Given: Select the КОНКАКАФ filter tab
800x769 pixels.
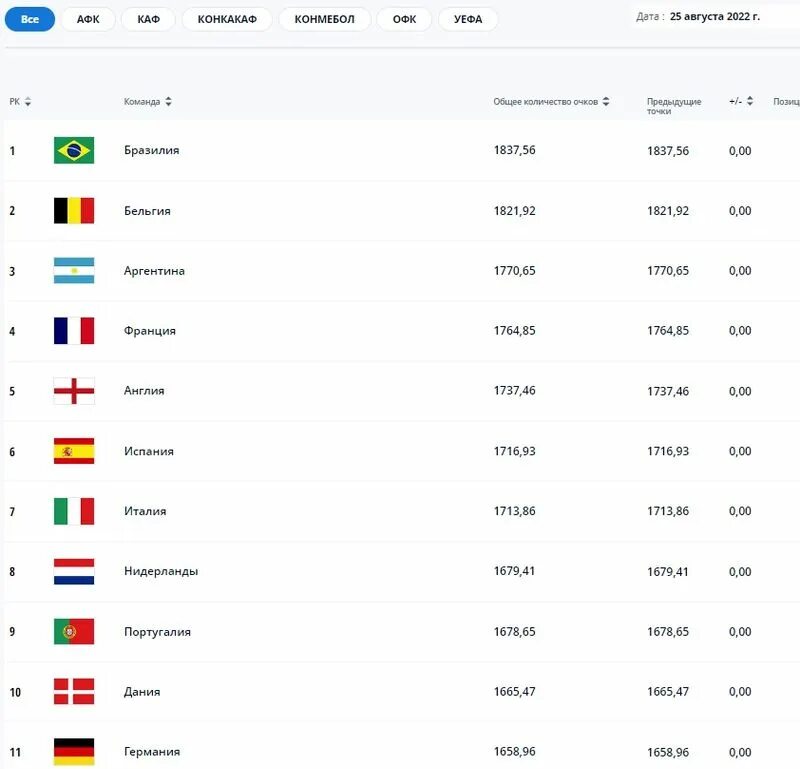Looking at the screenshot, I should tap(227, 19).
